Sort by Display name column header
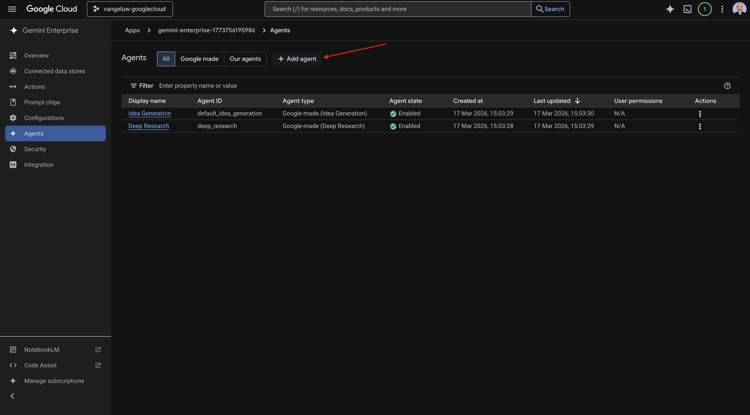 click(x=147, y=101)
